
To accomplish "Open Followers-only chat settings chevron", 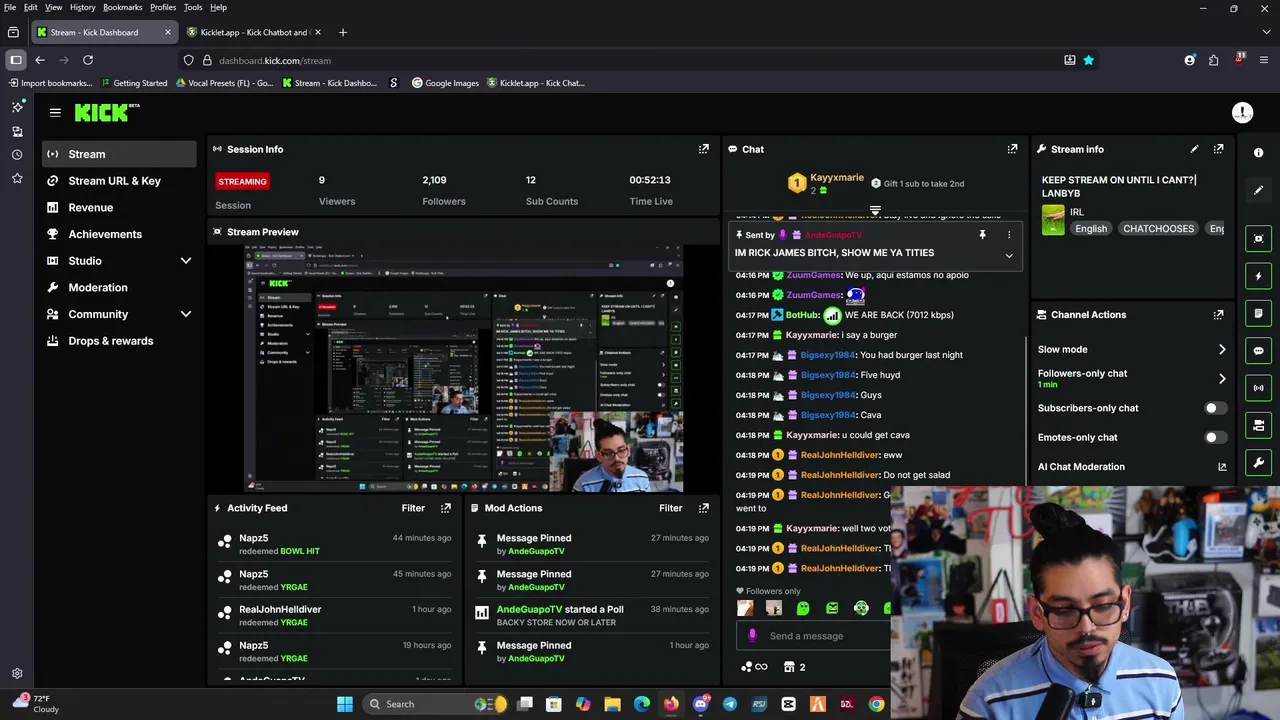I will [1222, 379].
